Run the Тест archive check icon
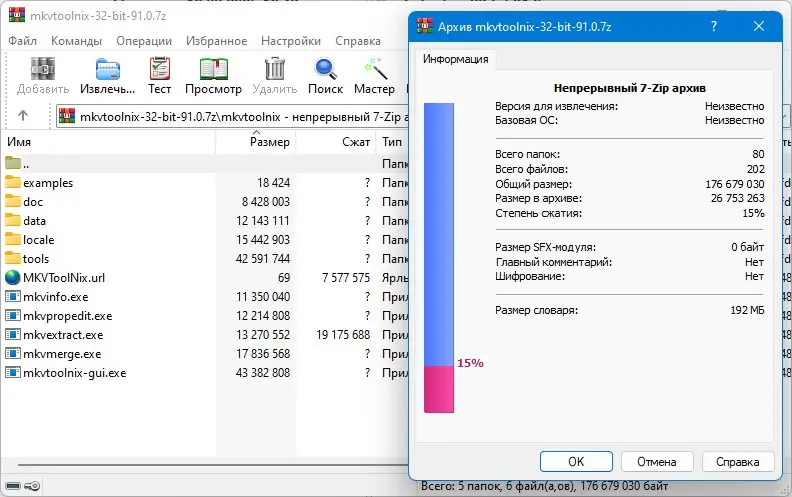Viewport: 792px width, 497px height. pos(160,69)
